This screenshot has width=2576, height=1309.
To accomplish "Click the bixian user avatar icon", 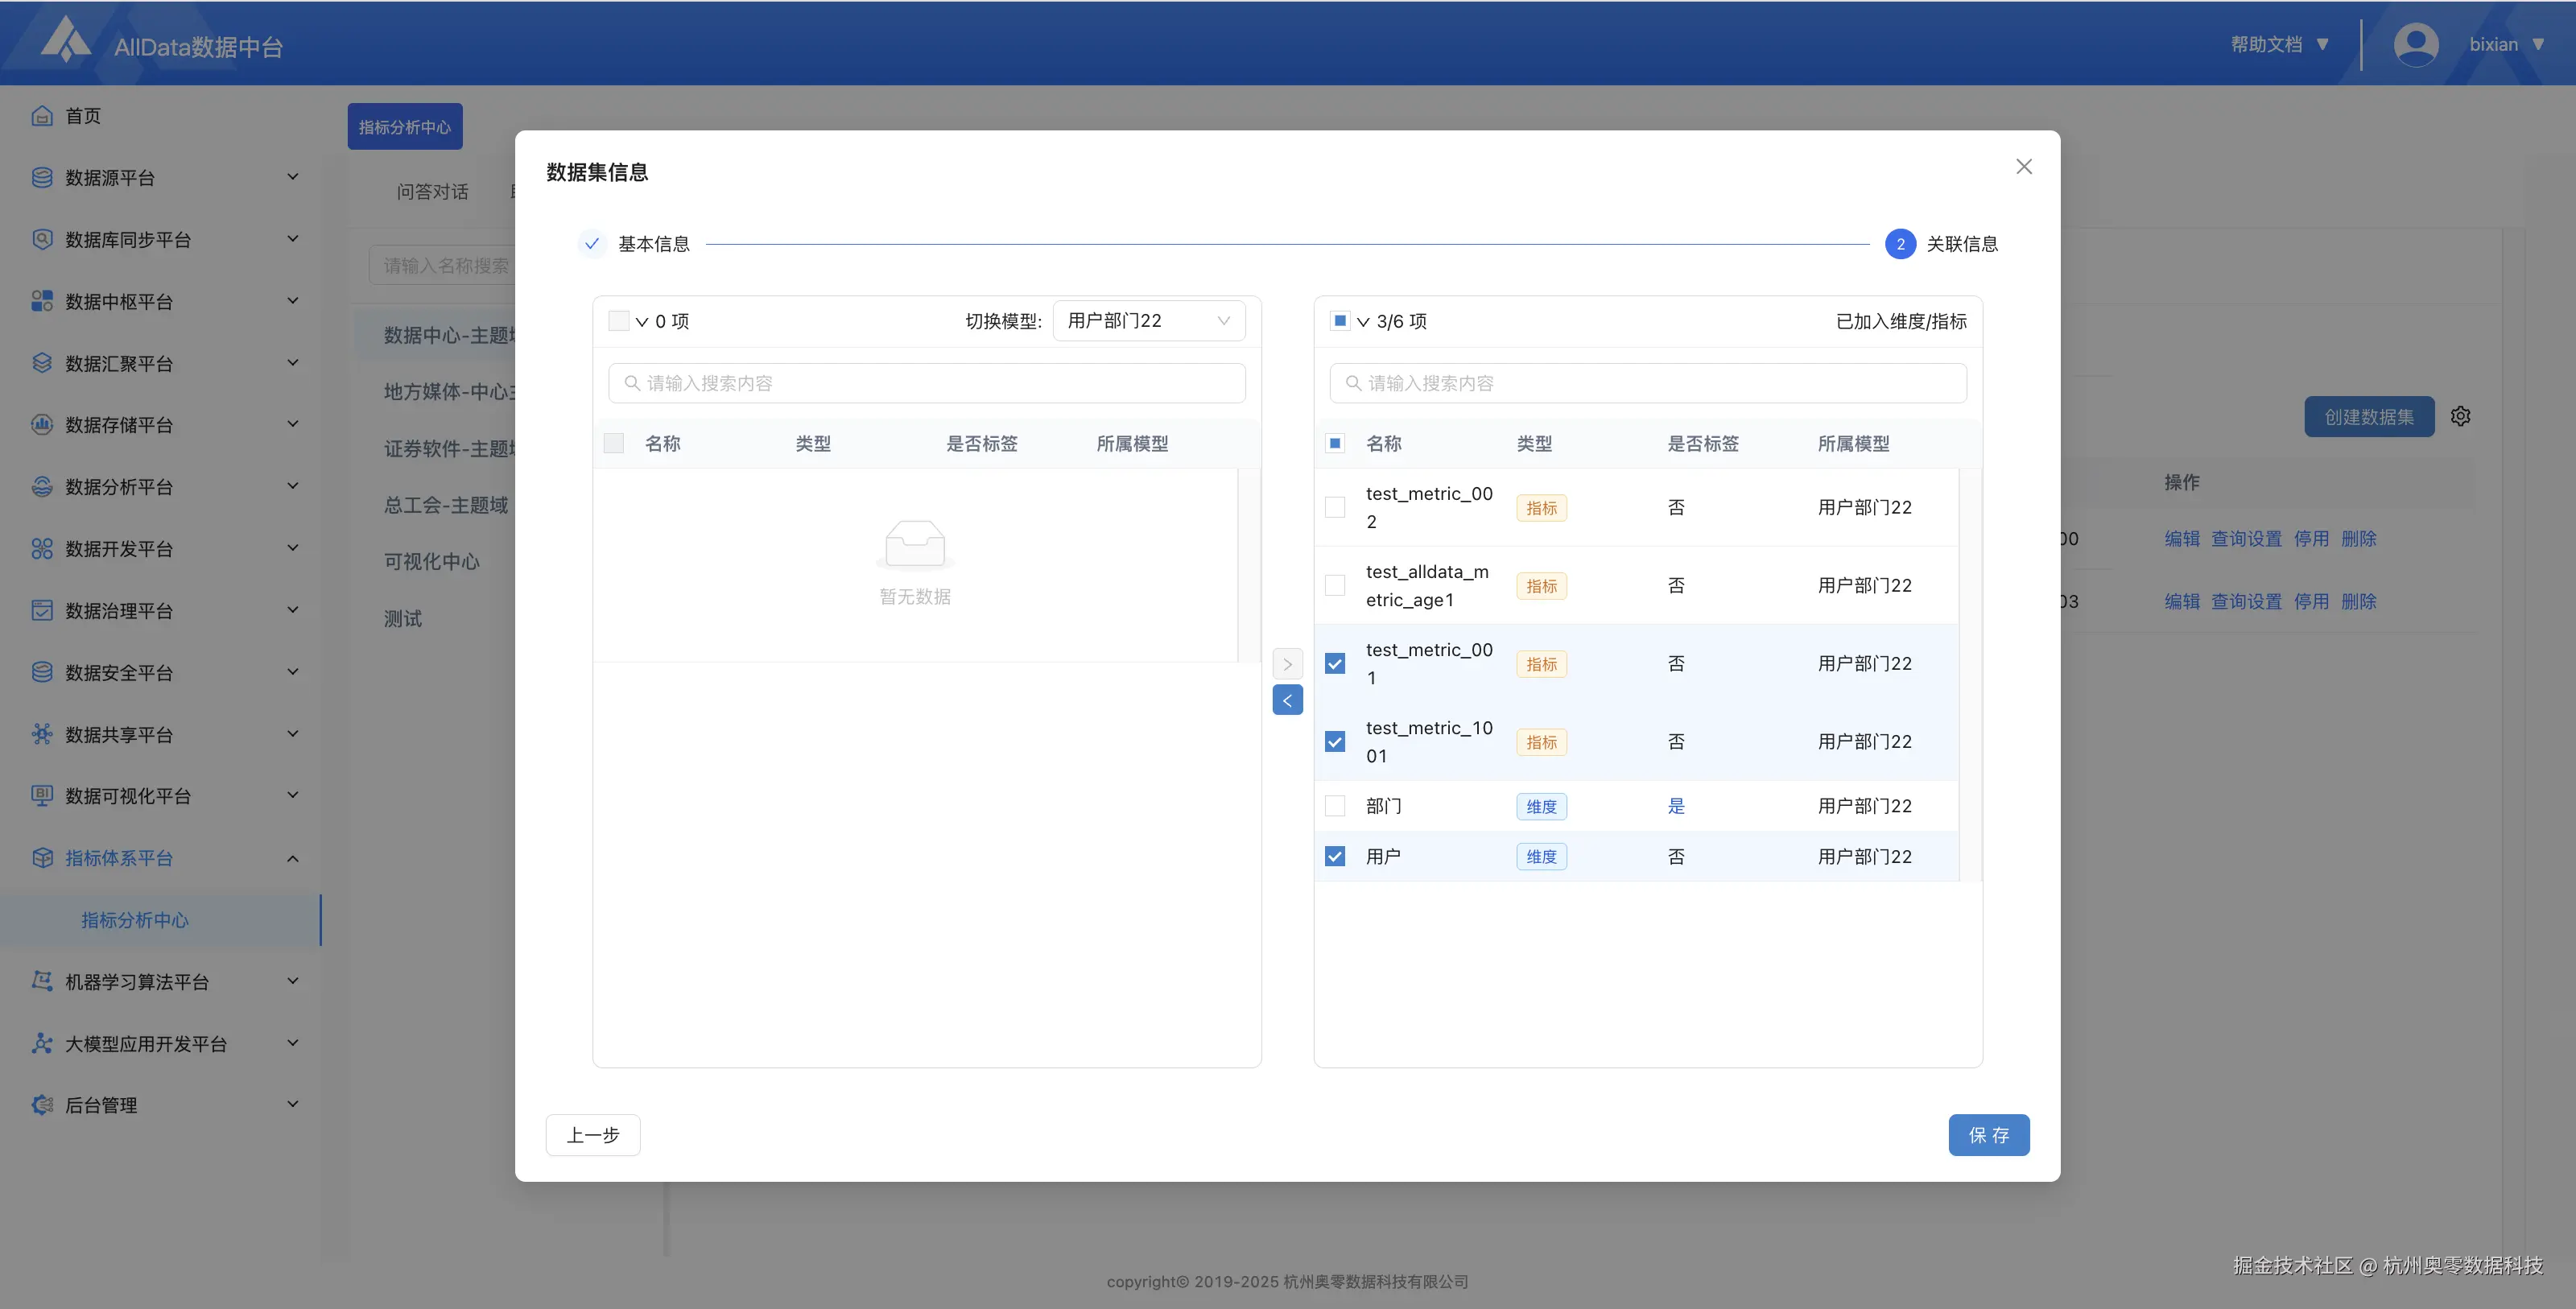I will tap(2415, 45).
